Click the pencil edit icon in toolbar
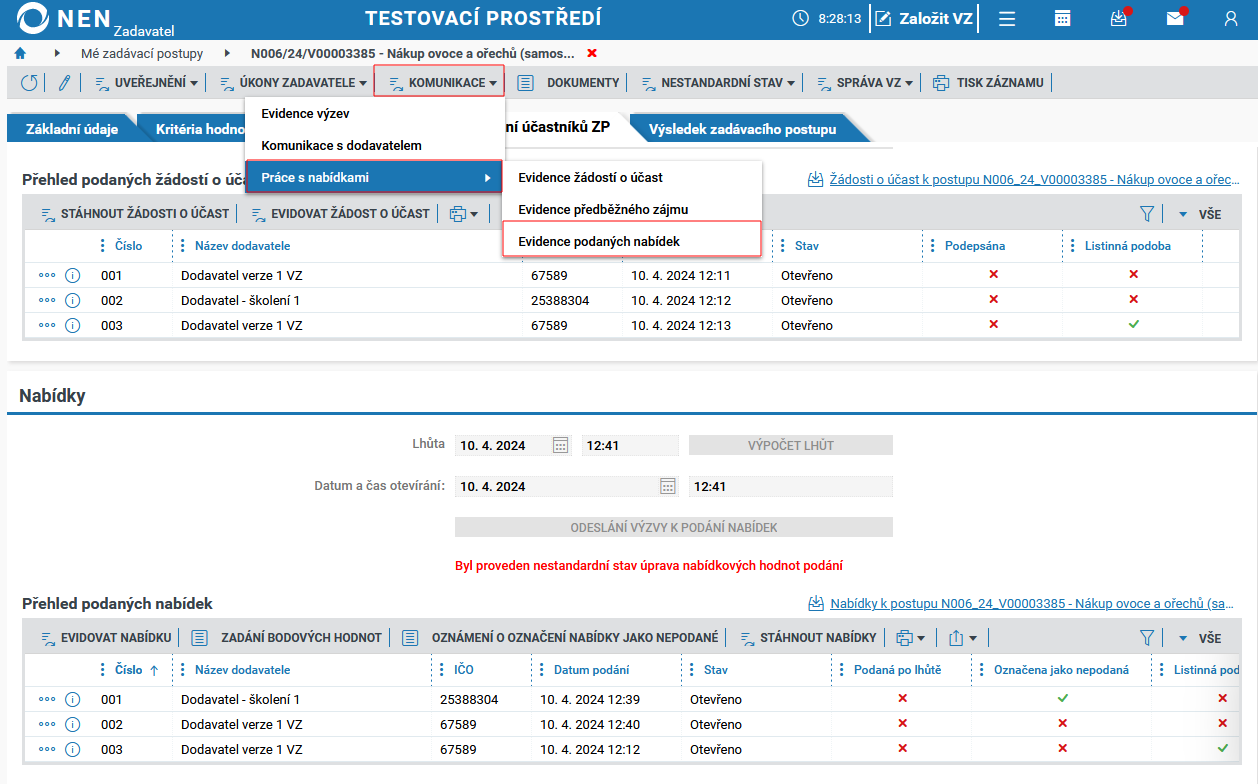Image resolution: width=1258 pixels, height=784 pixels. tap(65, 83)
